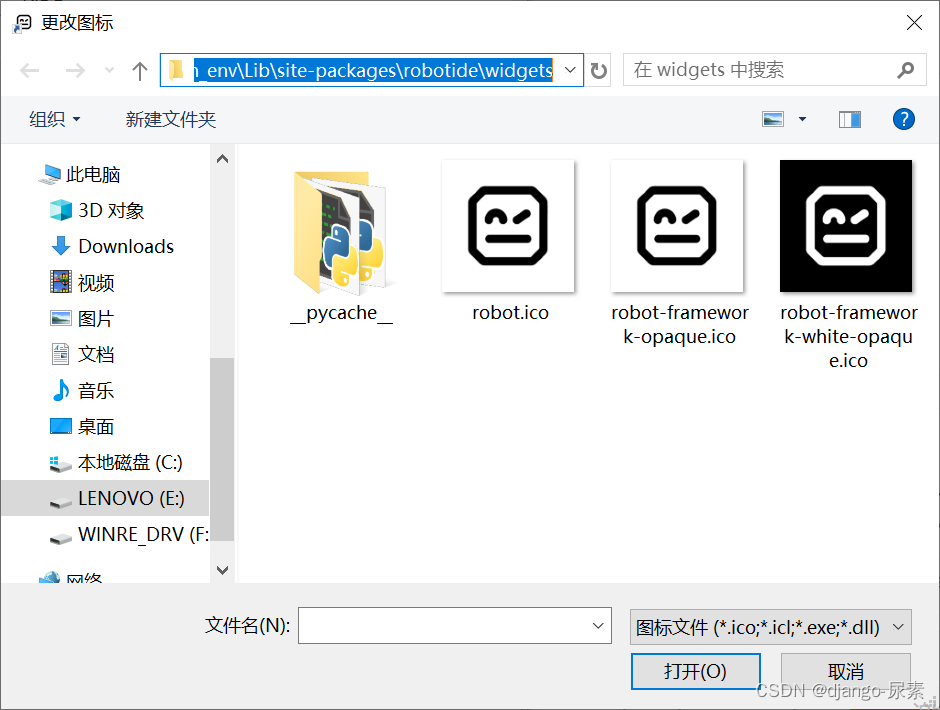Select 此电脑 in the navigation tree

93,175
